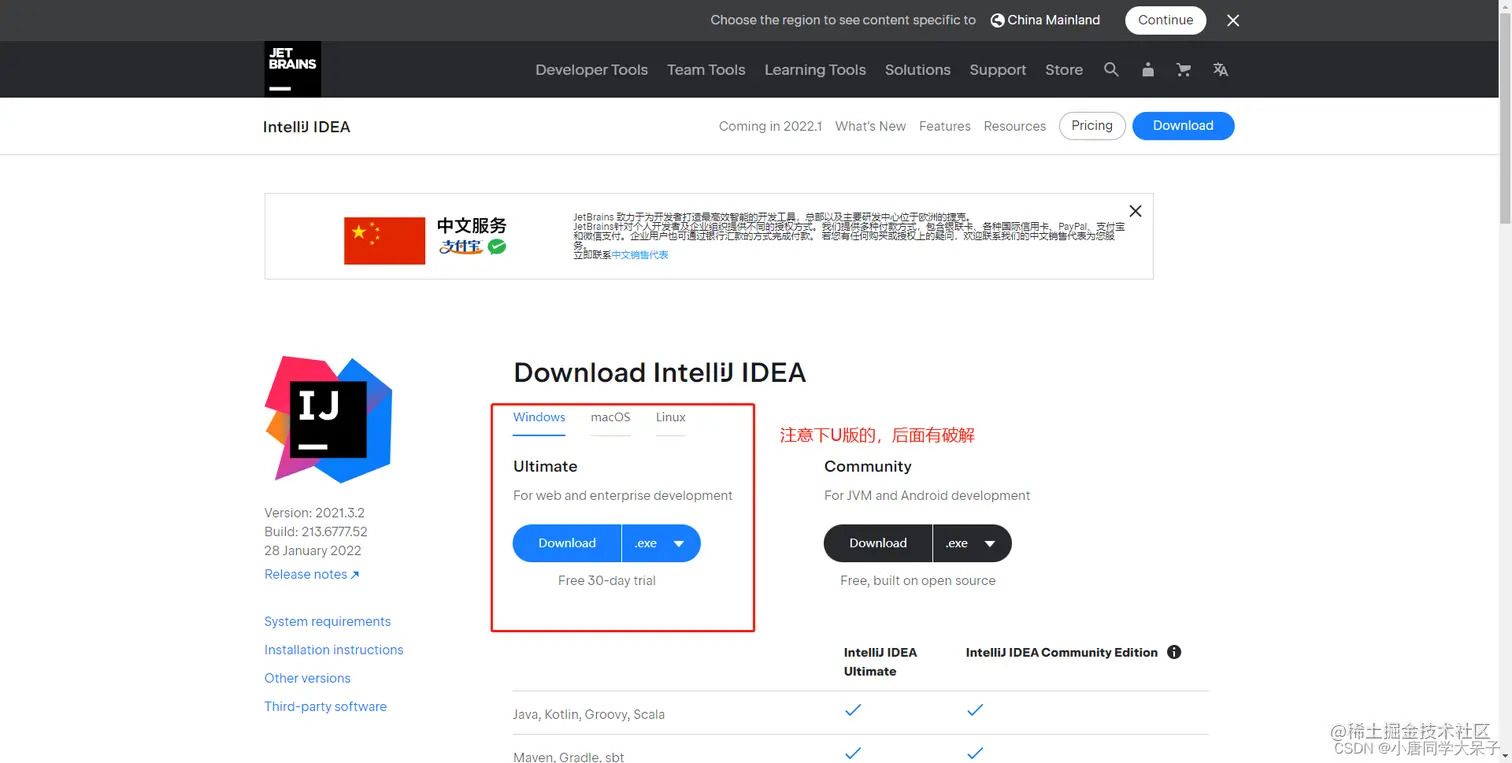This screenshot has height=763, width=1512.
Task: Open Other versions link
Action: [x=307, y=678]
